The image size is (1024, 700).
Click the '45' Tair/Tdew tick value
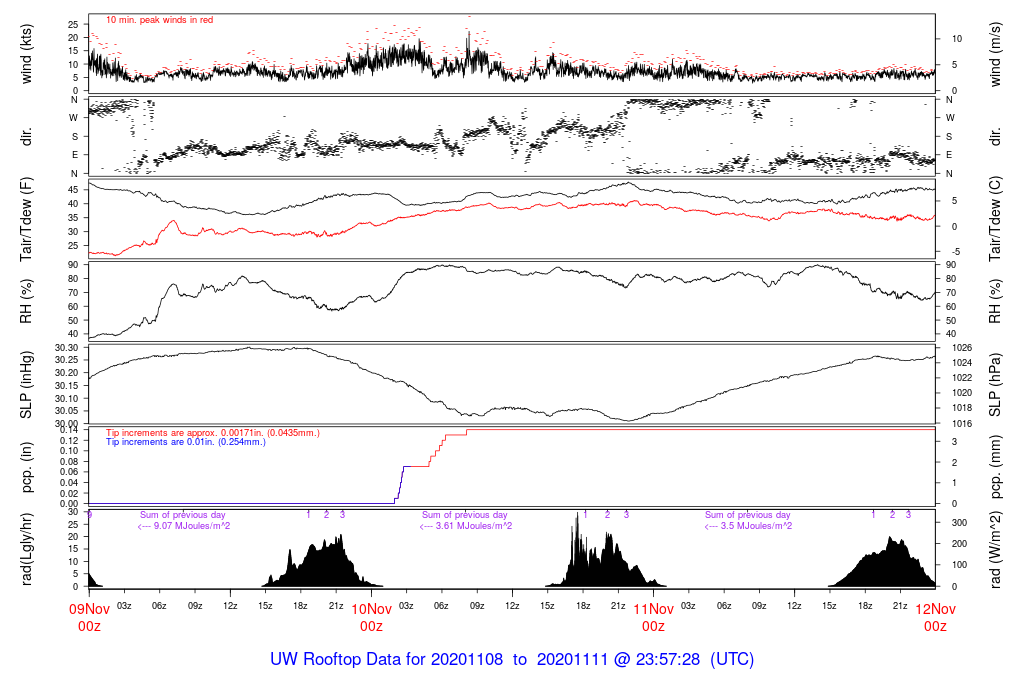pyautogui.click(x=73, y=190)
